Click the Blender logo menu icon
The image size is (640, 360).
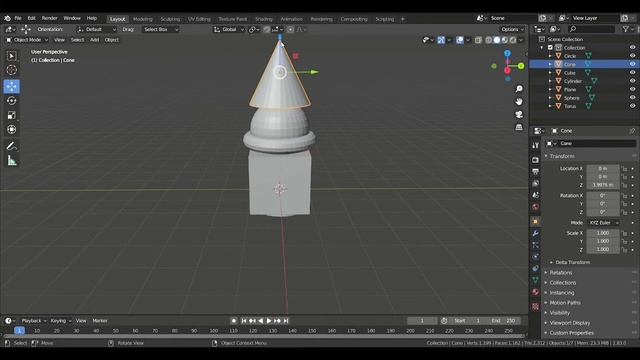coord(7,18)
